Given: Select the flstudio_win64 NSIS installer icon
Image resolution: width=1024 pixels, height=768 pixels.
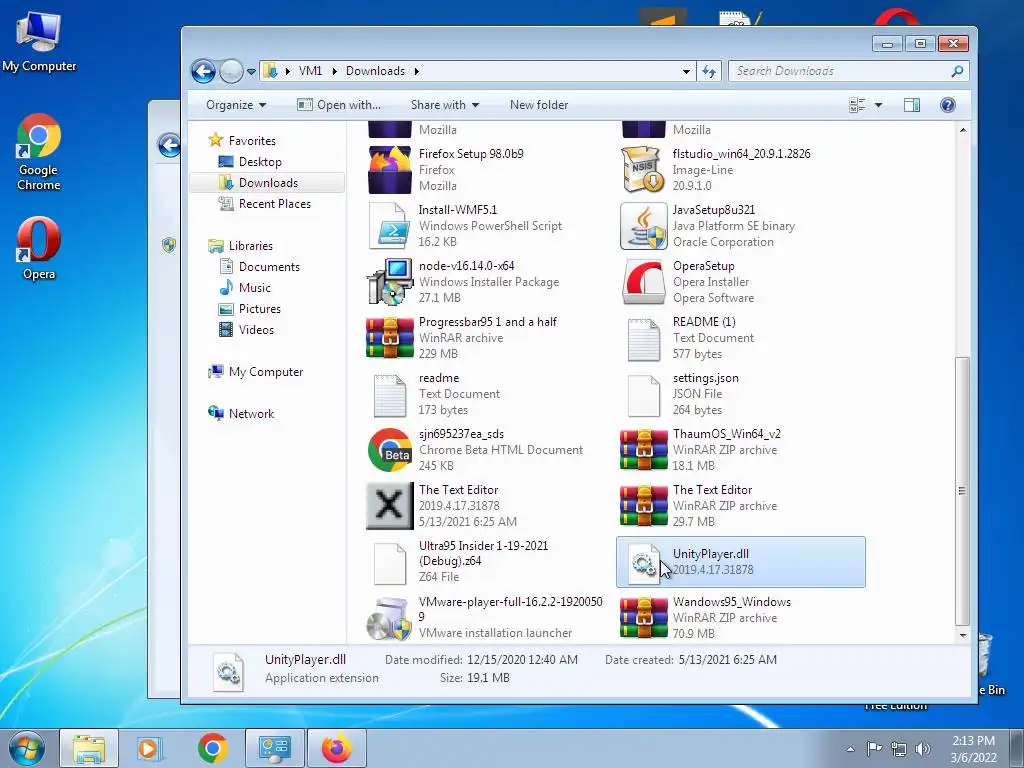Looking at the screenshot, I should tap(643, 170).
